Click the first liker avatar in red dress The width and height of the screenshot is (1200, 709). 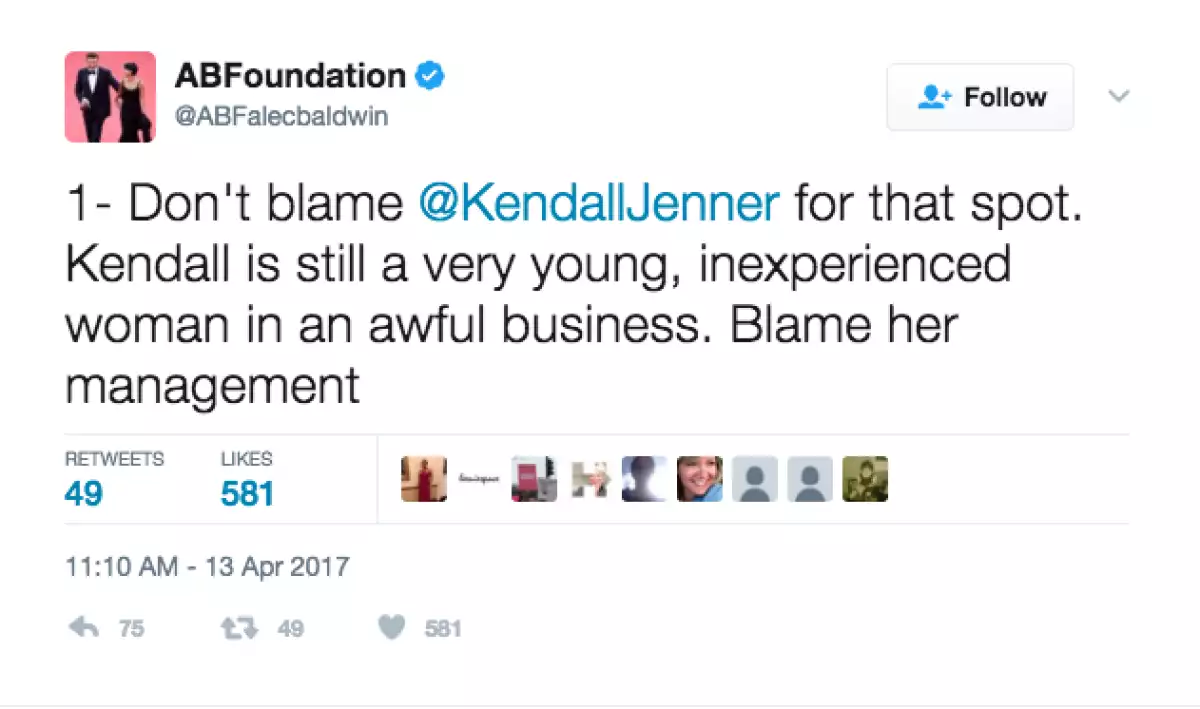(423, 479)
